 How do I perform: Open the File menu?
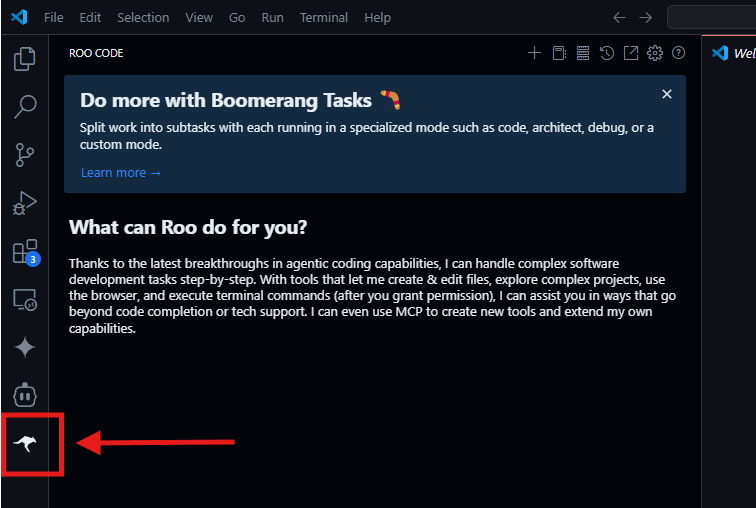54,18
